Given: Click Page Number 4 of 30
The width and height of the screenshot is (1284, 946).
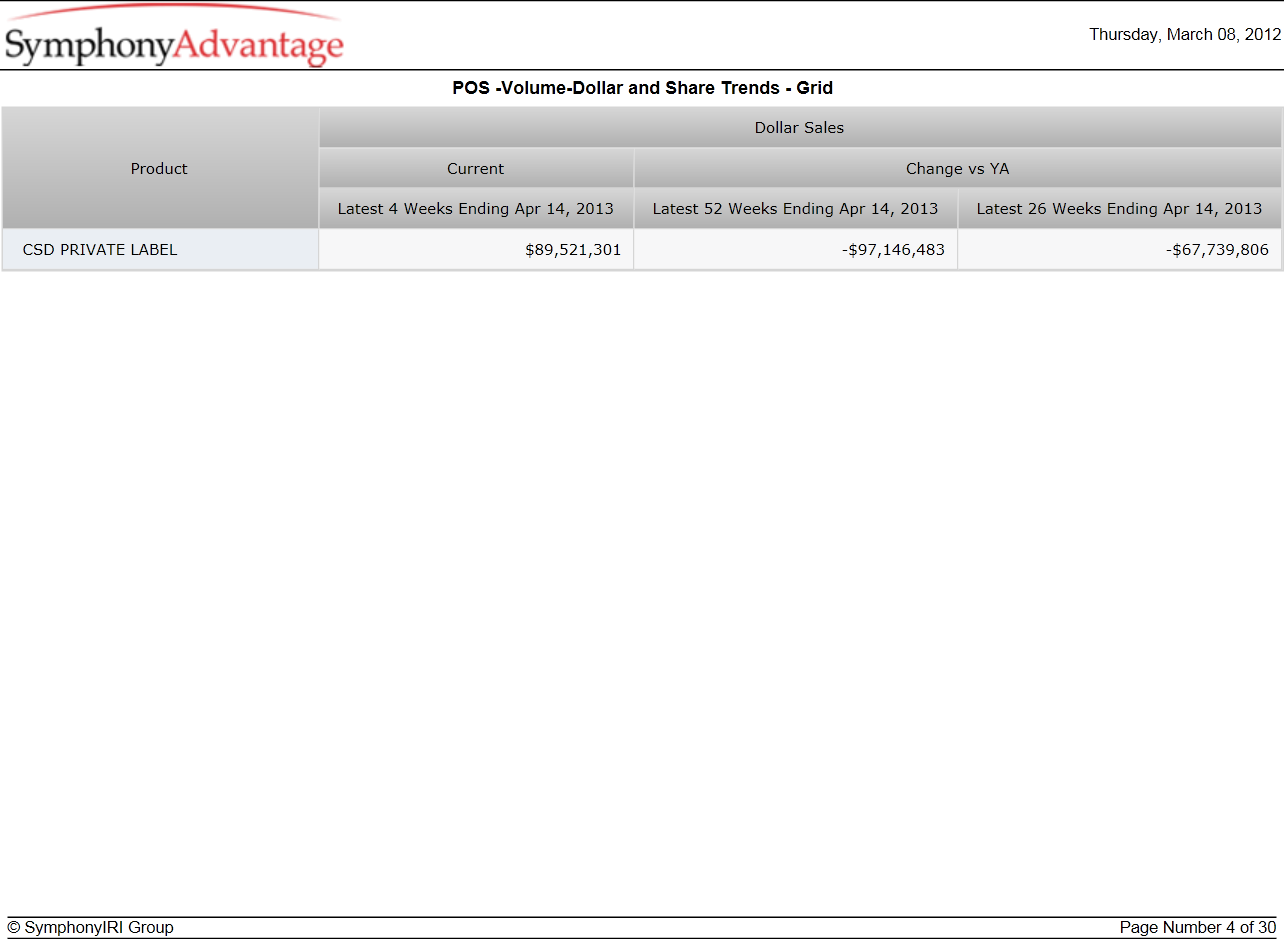Looking at the screenshot, I should pos(1198,928).
